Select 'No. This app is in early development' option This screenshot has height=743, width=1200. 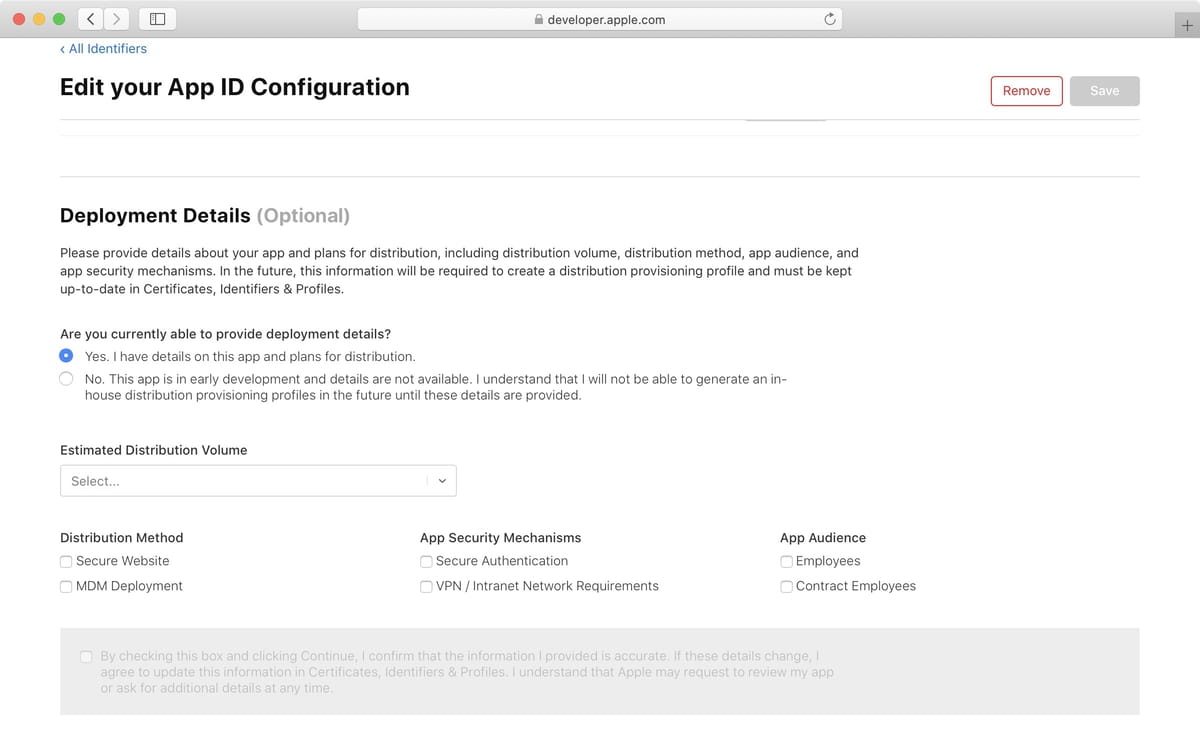[x=66, y=379]
